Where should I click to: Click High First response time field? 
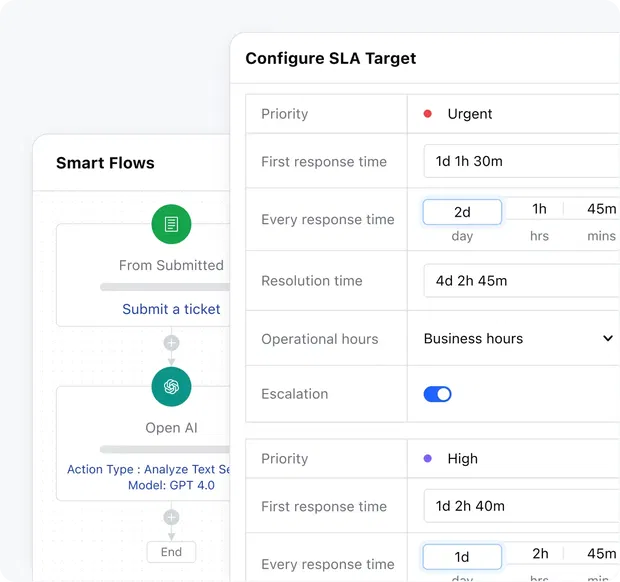point(520,507)
